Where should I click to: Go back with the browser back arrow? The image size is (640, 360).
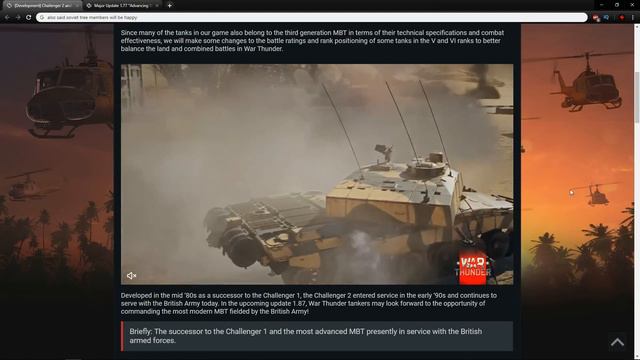[x=7, y=18]
